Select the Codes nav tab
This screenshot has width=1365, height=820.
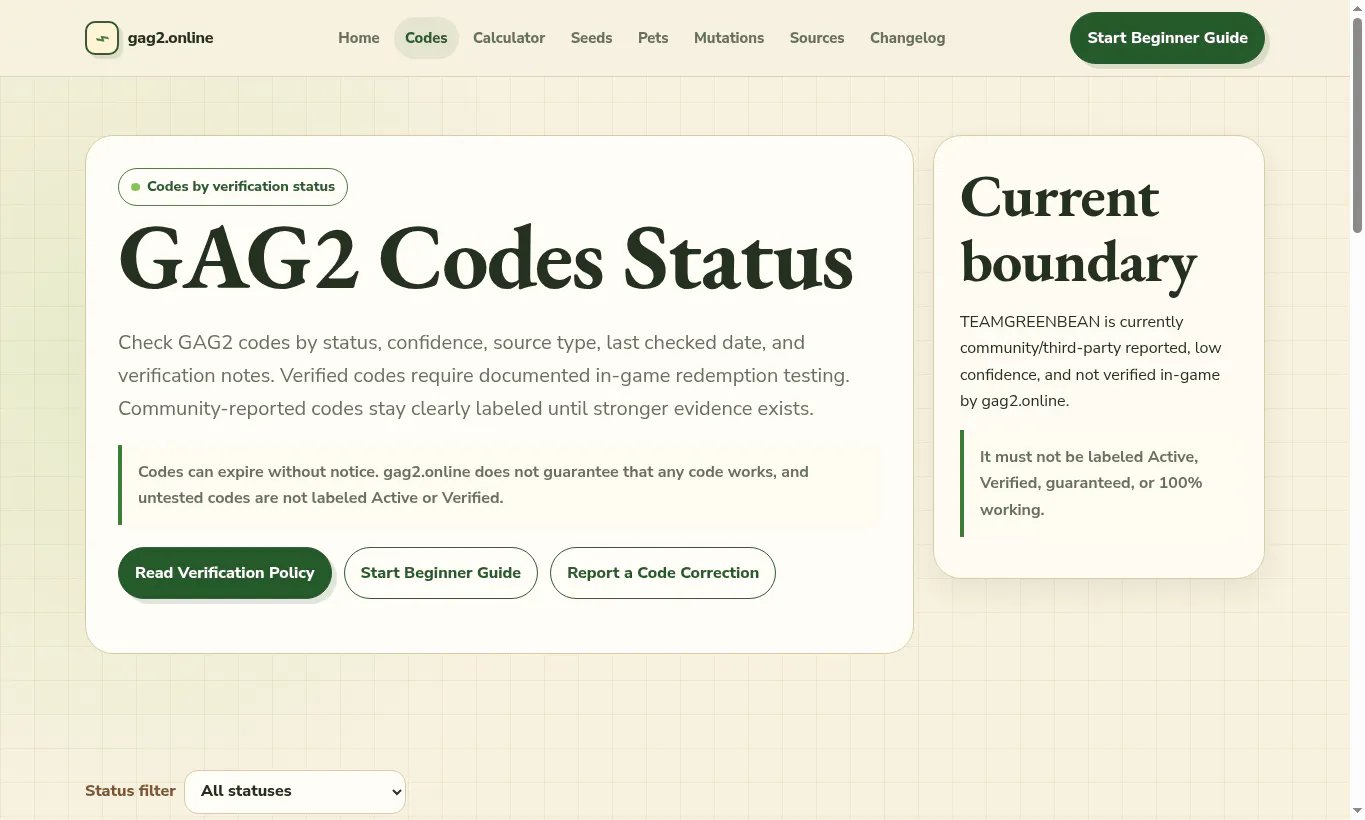coord(426,38)
